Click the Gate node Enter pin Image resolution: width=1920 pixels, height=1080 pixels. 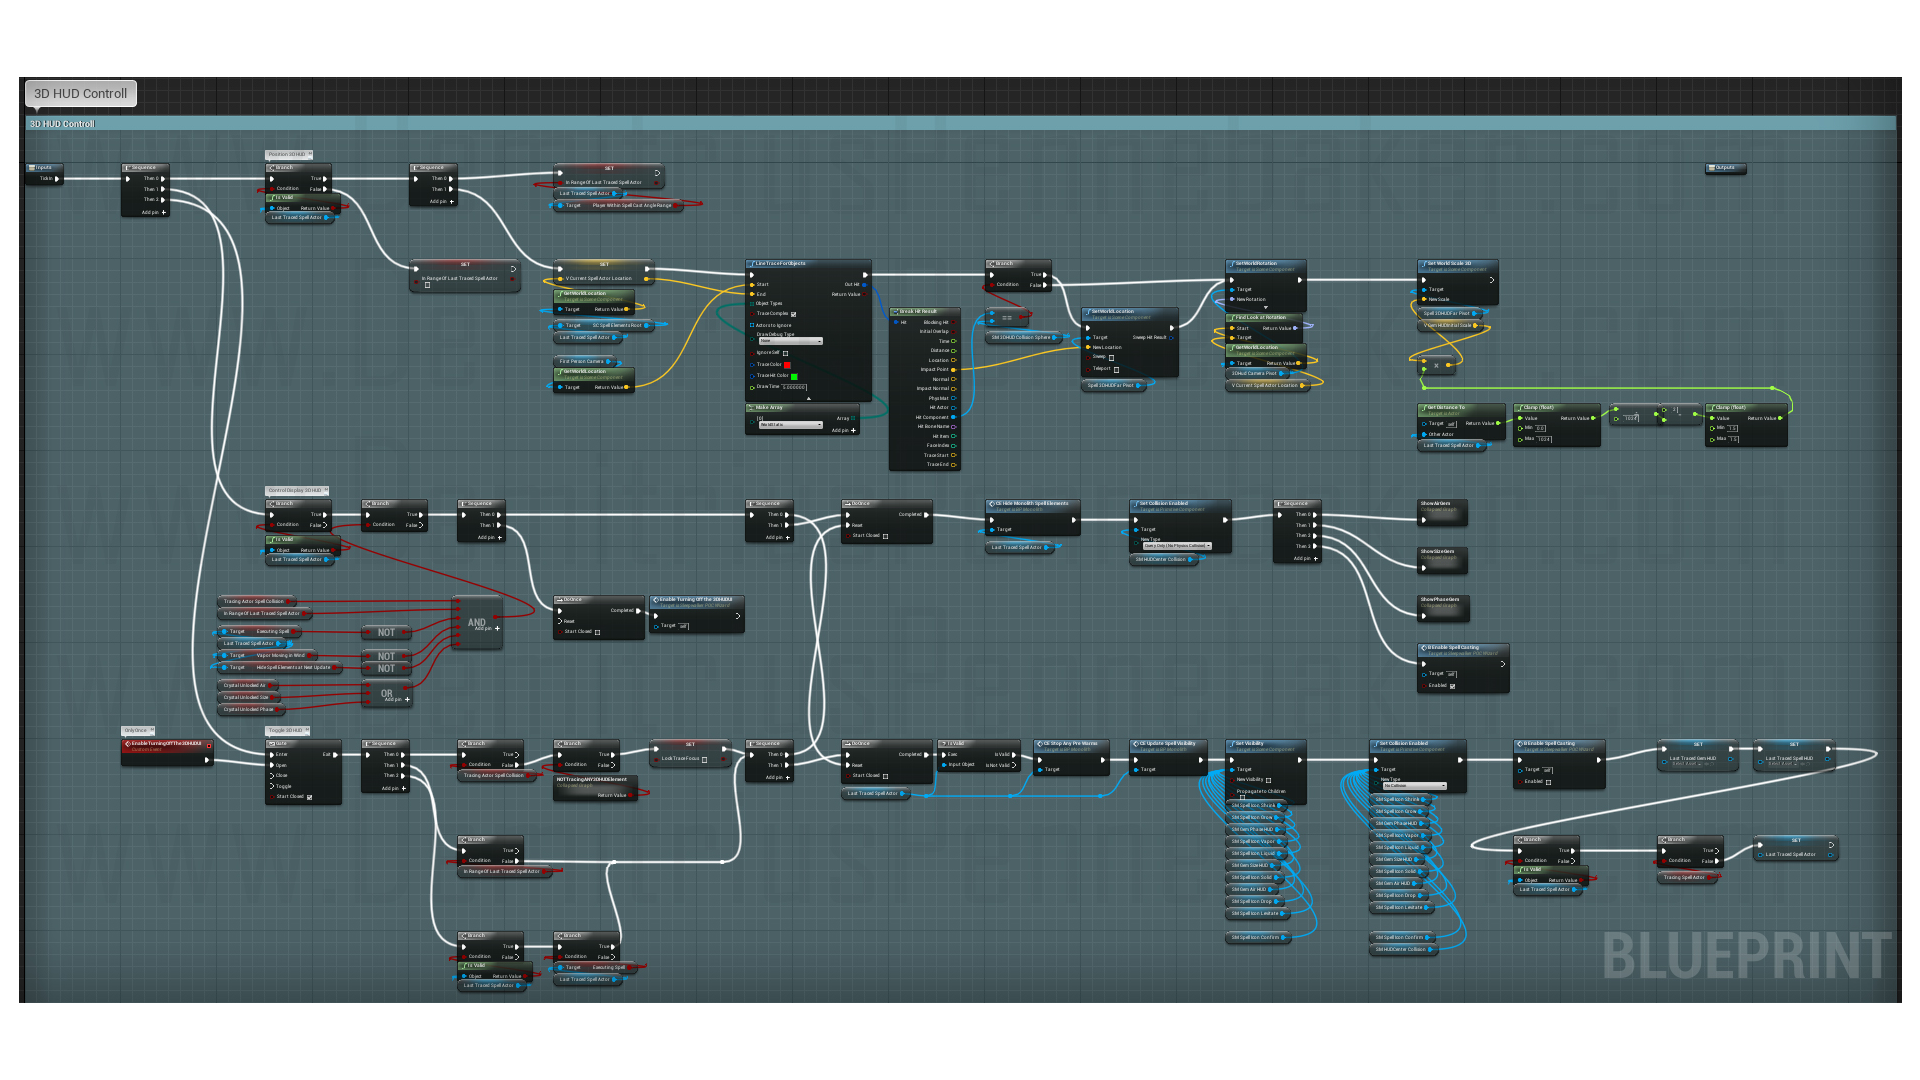point(272,755)
